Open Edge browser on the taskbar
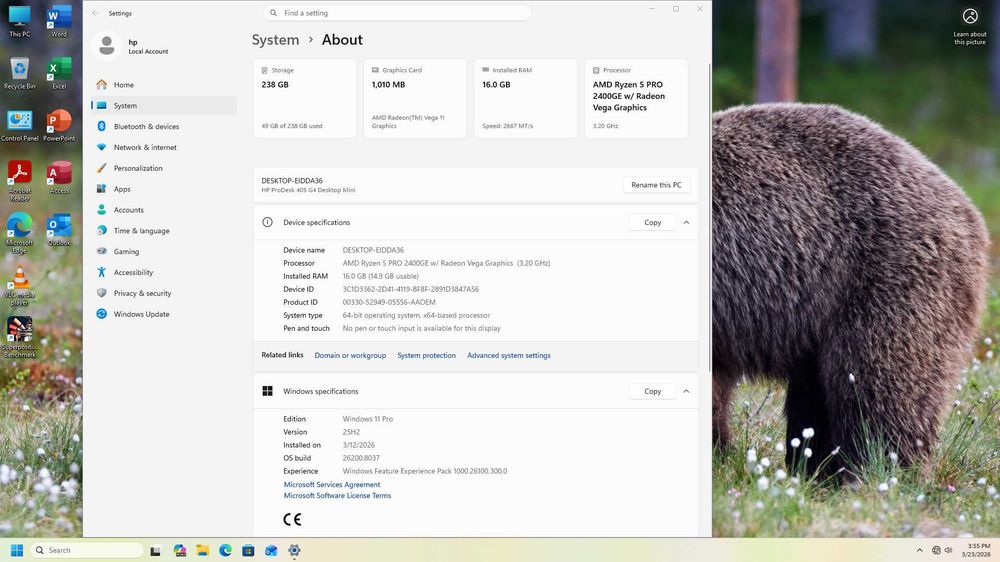This screenshot has width=1000, height=562. [225, 551]
